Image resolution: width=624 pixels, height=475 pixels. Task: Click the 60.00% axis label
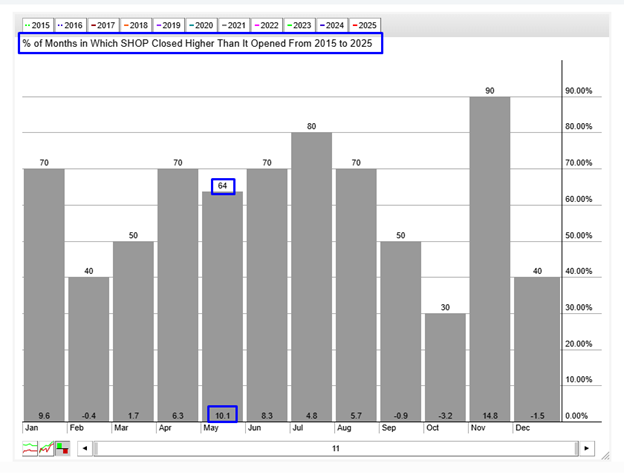[x=579, y=199]
